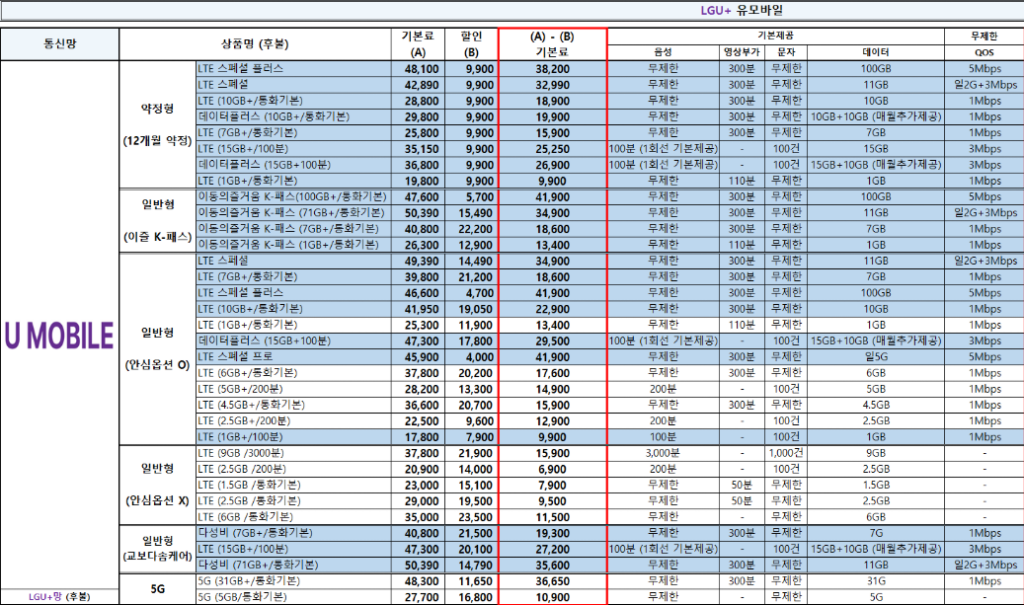The image size is (1024, 605).
Task: Select the 36,650 net fee cell
Action: tap(553, 580)
